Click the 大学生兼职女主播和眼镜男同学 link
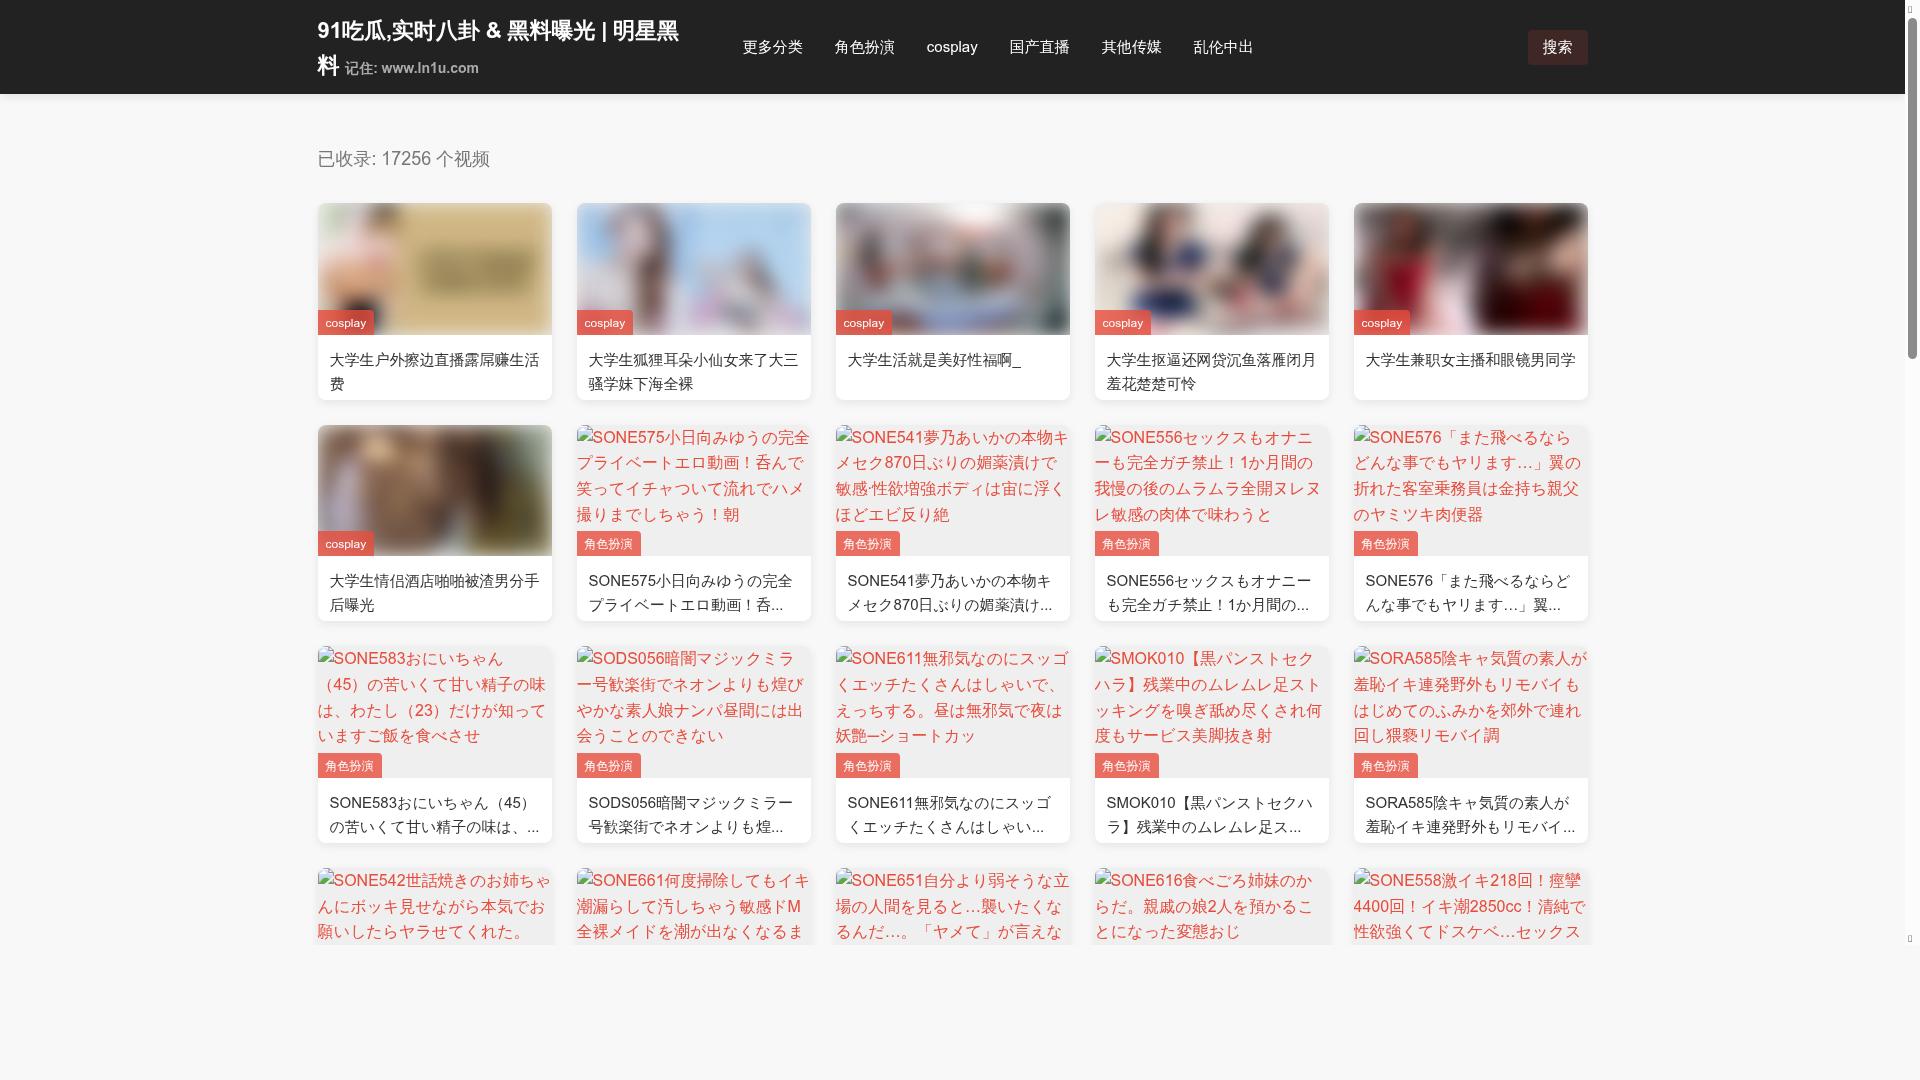The width and height of the screenshot is (1920, 1080). point(1470,361)
